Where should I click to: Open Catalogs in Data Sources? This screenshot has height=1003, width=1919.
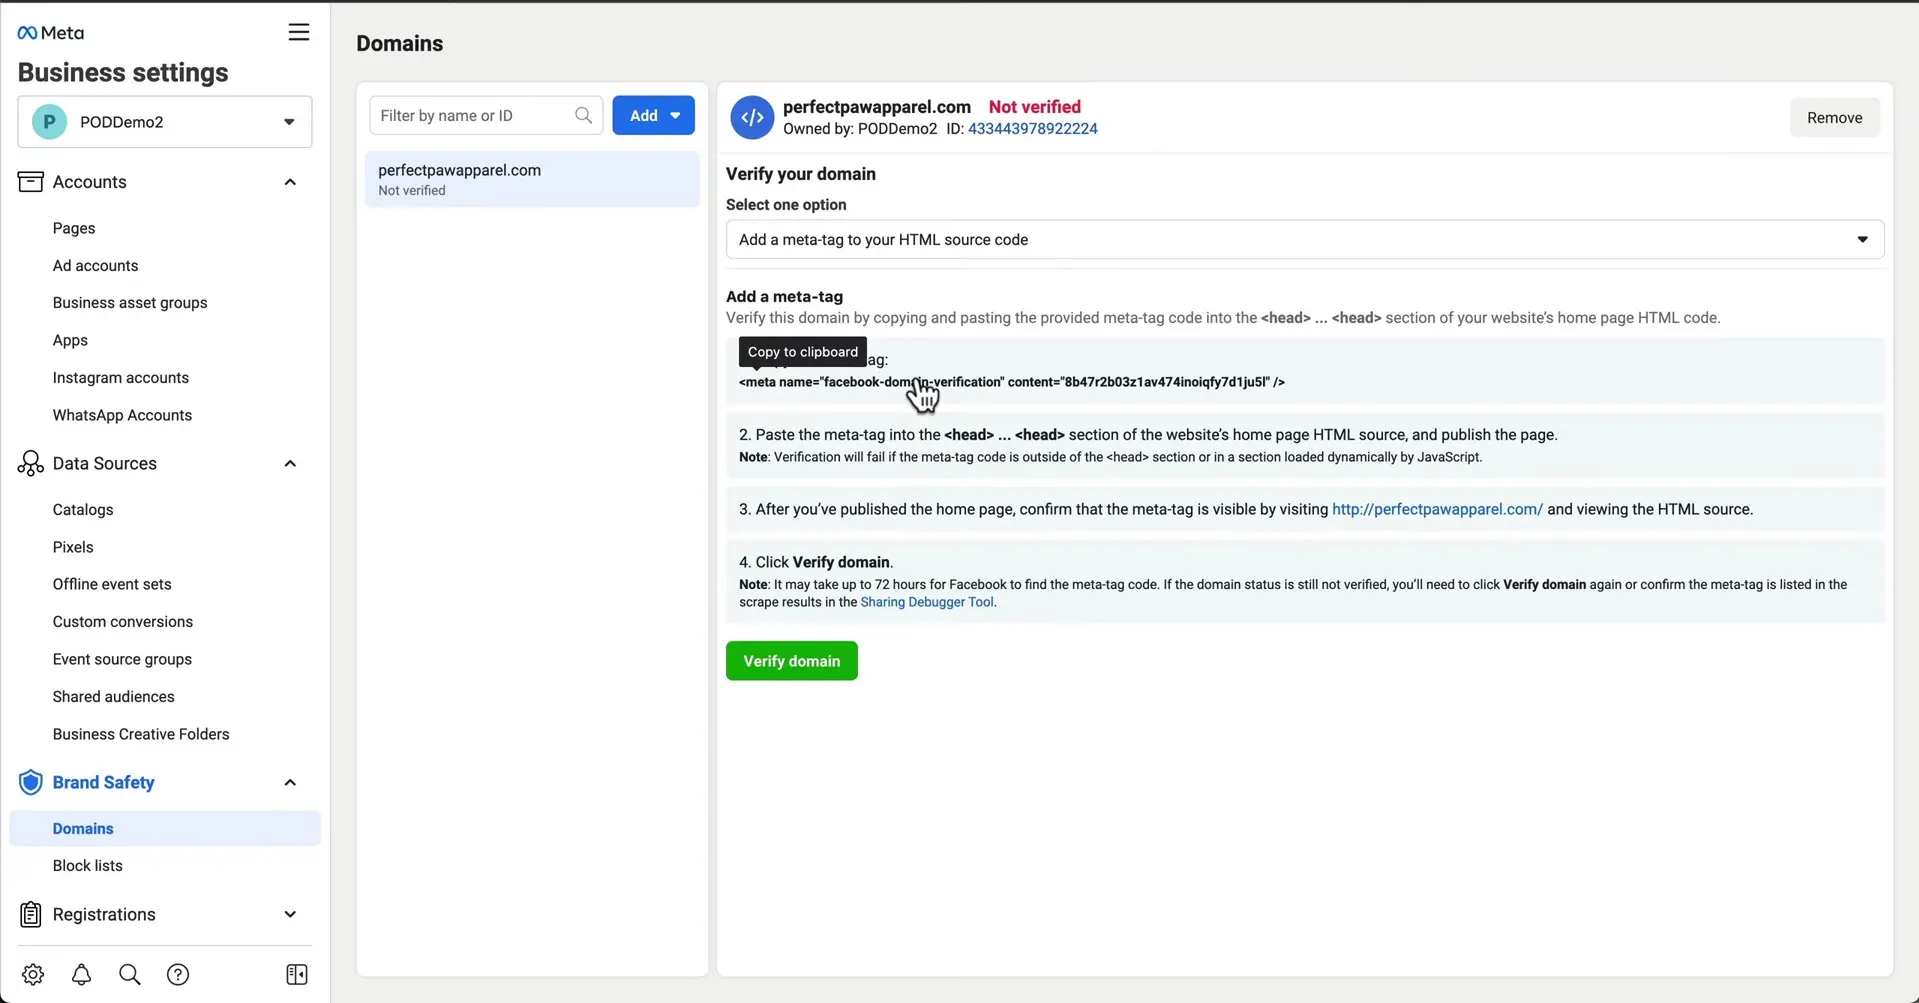pyautogui.click(x=83, y=510)
